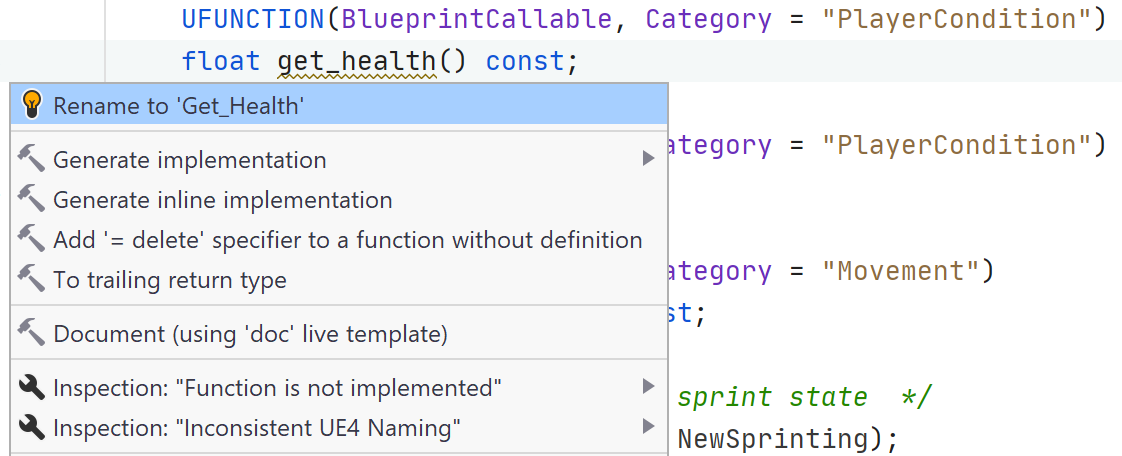Click hammer icon beside Document live template
The width and height of the screenshot is (1122, 456).
tap(31, 333)
